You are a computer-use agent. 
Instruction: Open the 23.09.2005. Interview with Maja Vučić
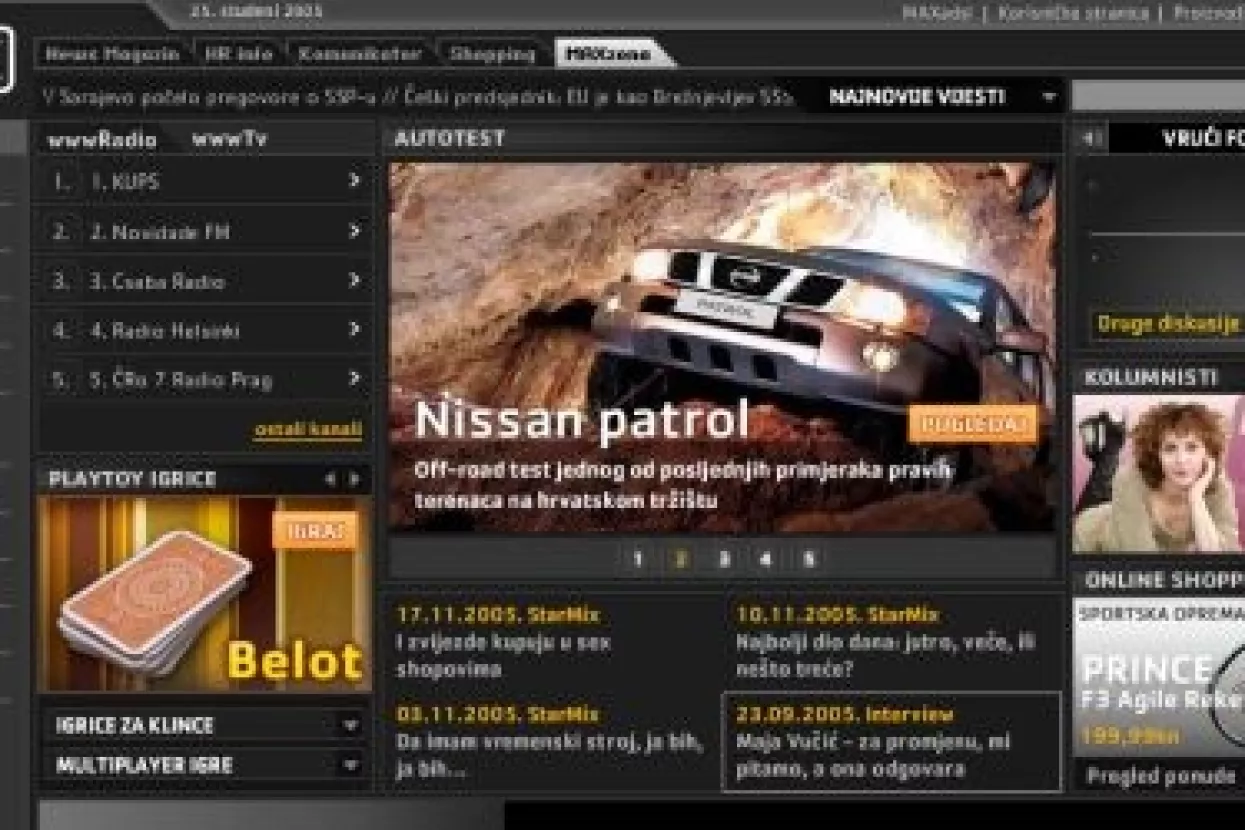tap(890, 741)
